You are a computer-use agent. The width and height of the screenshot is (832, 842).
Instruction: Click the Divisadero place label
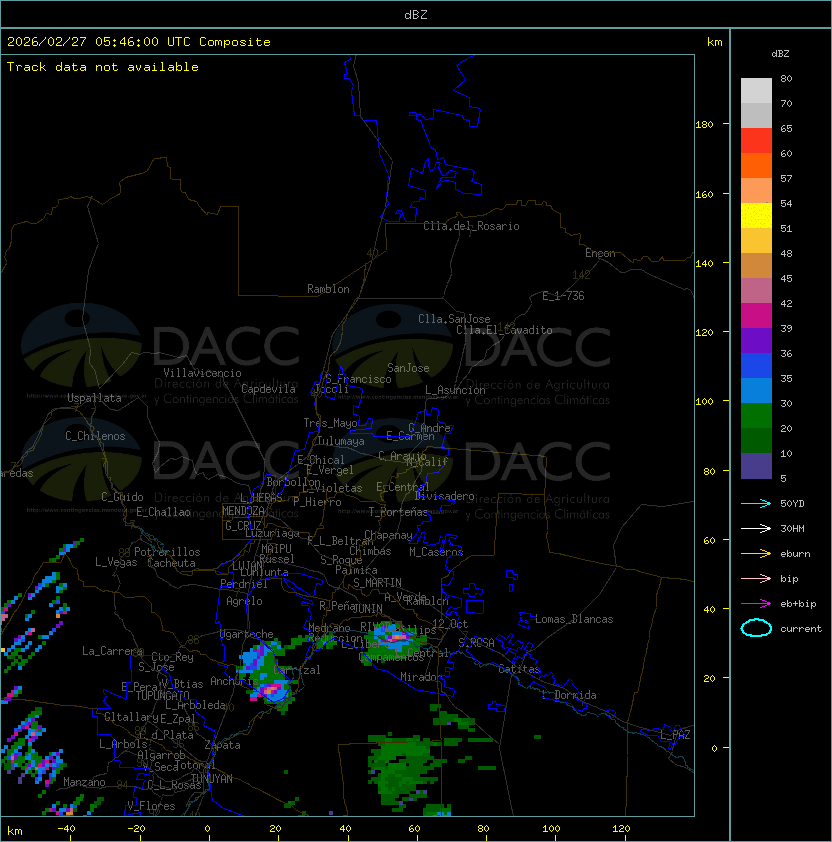445,496
